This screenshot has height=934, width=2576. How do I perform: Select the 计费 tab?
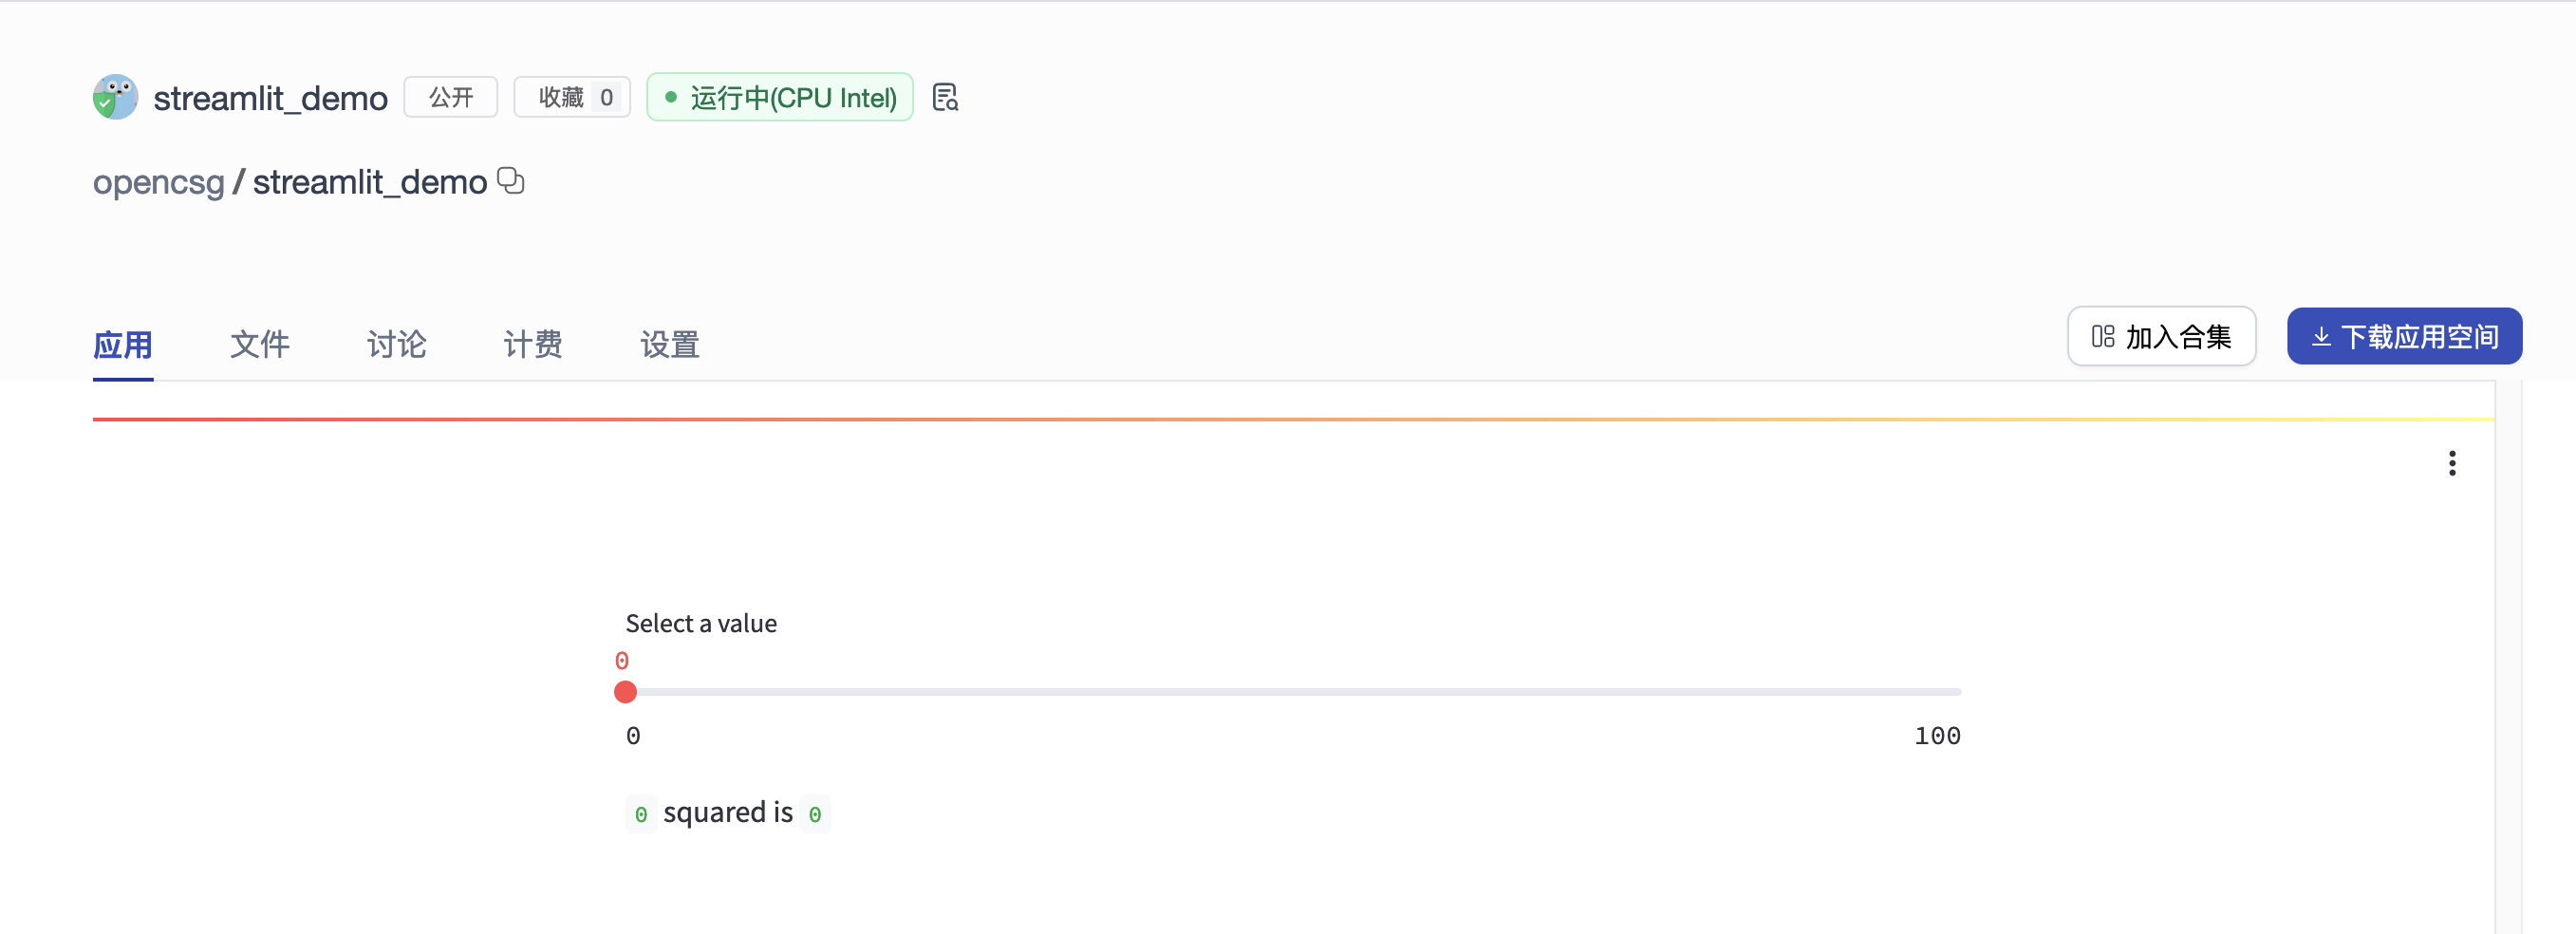[x=533, y=344]
